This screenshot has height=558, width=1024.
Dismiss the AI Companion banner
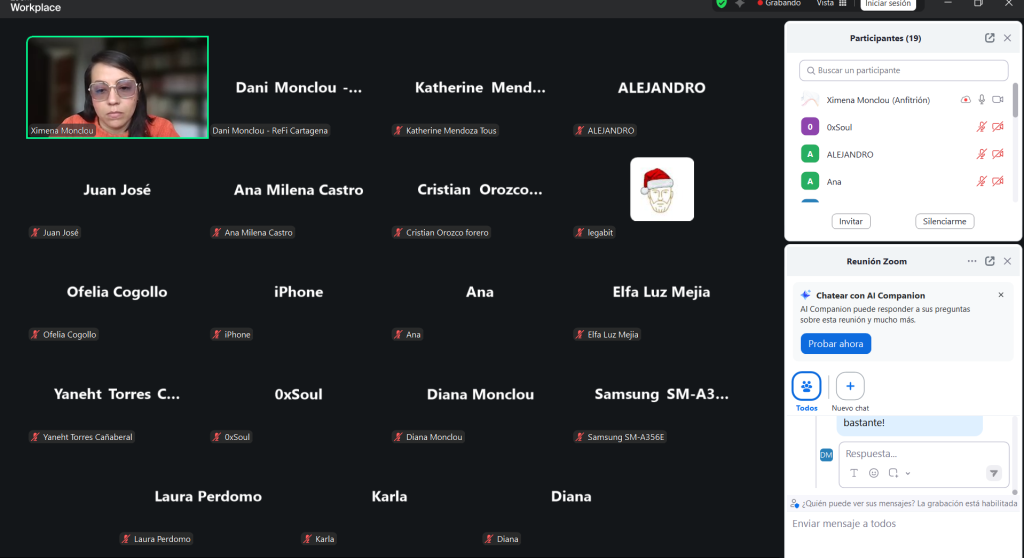pyautogui.click(x=1001, y=296)
